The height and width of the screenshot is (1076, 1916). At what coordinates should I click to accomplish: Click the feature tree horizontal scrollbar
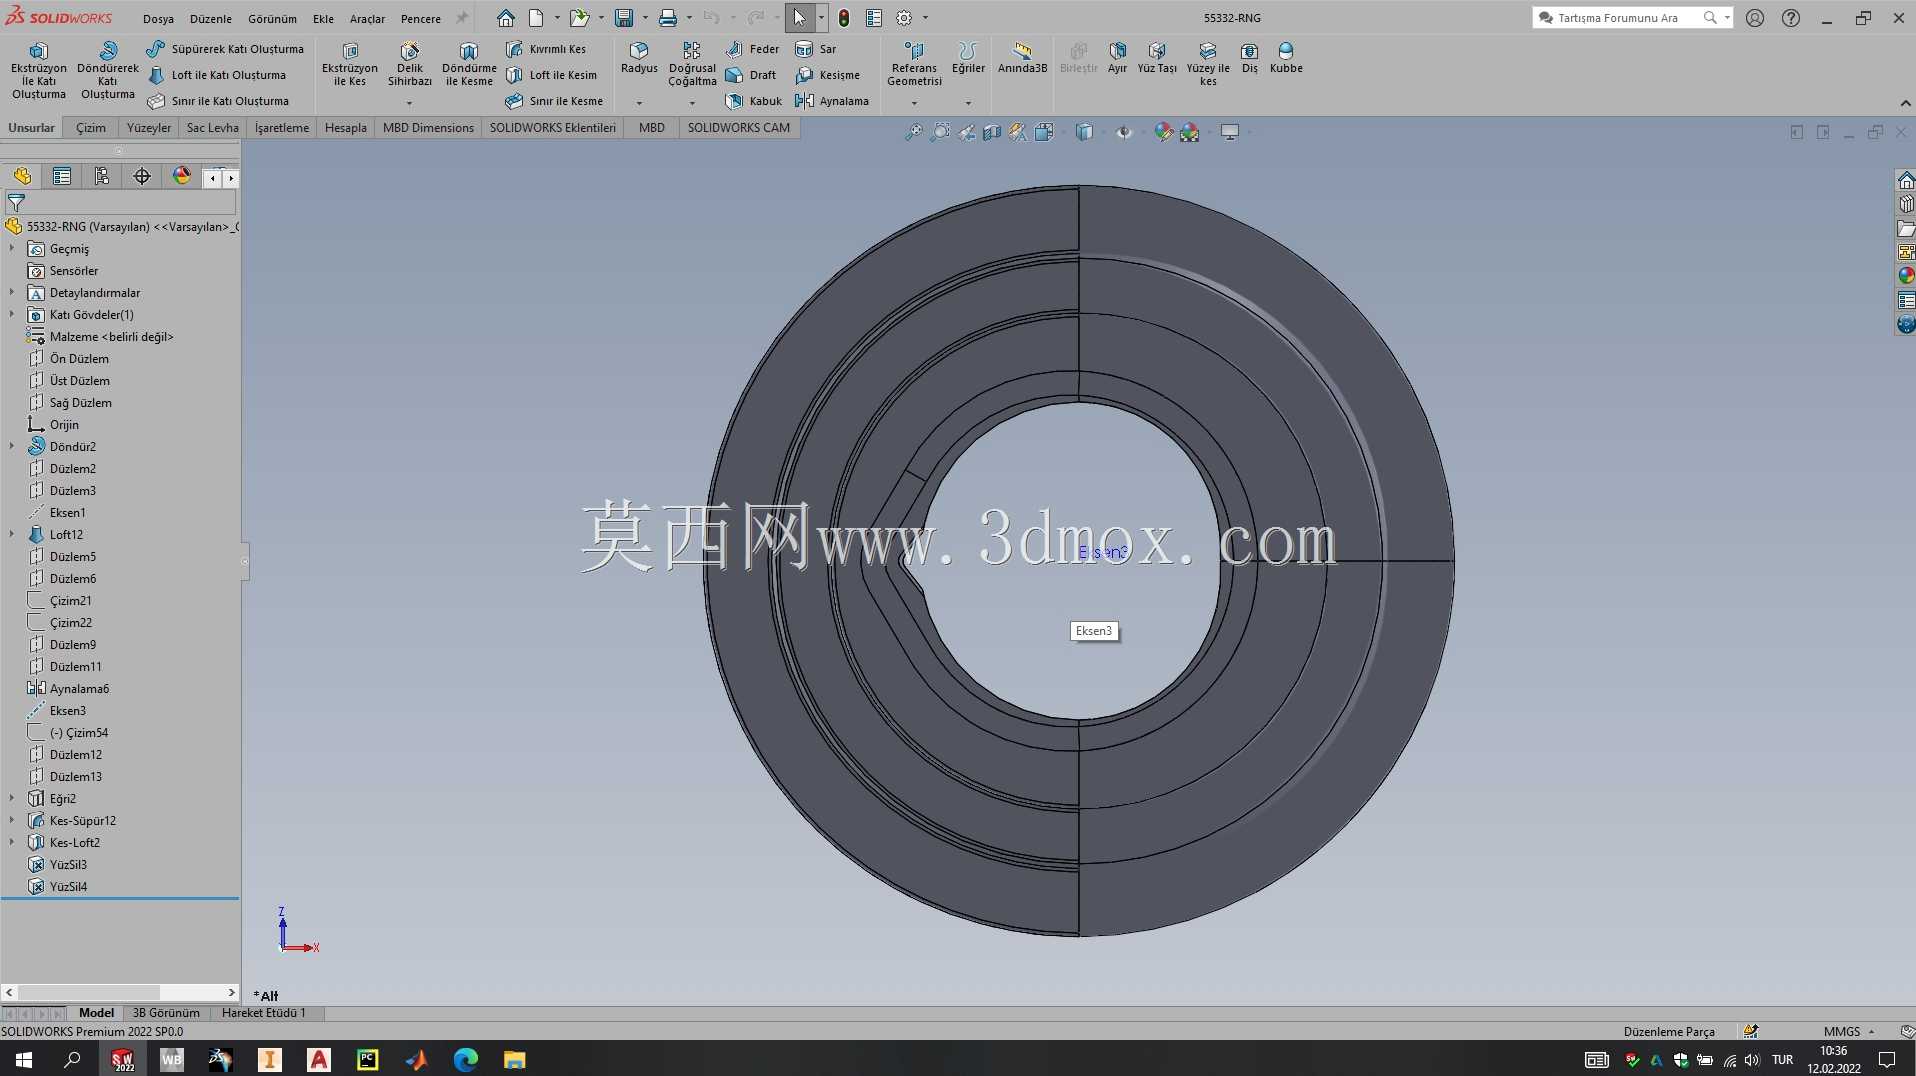(120, 992)
